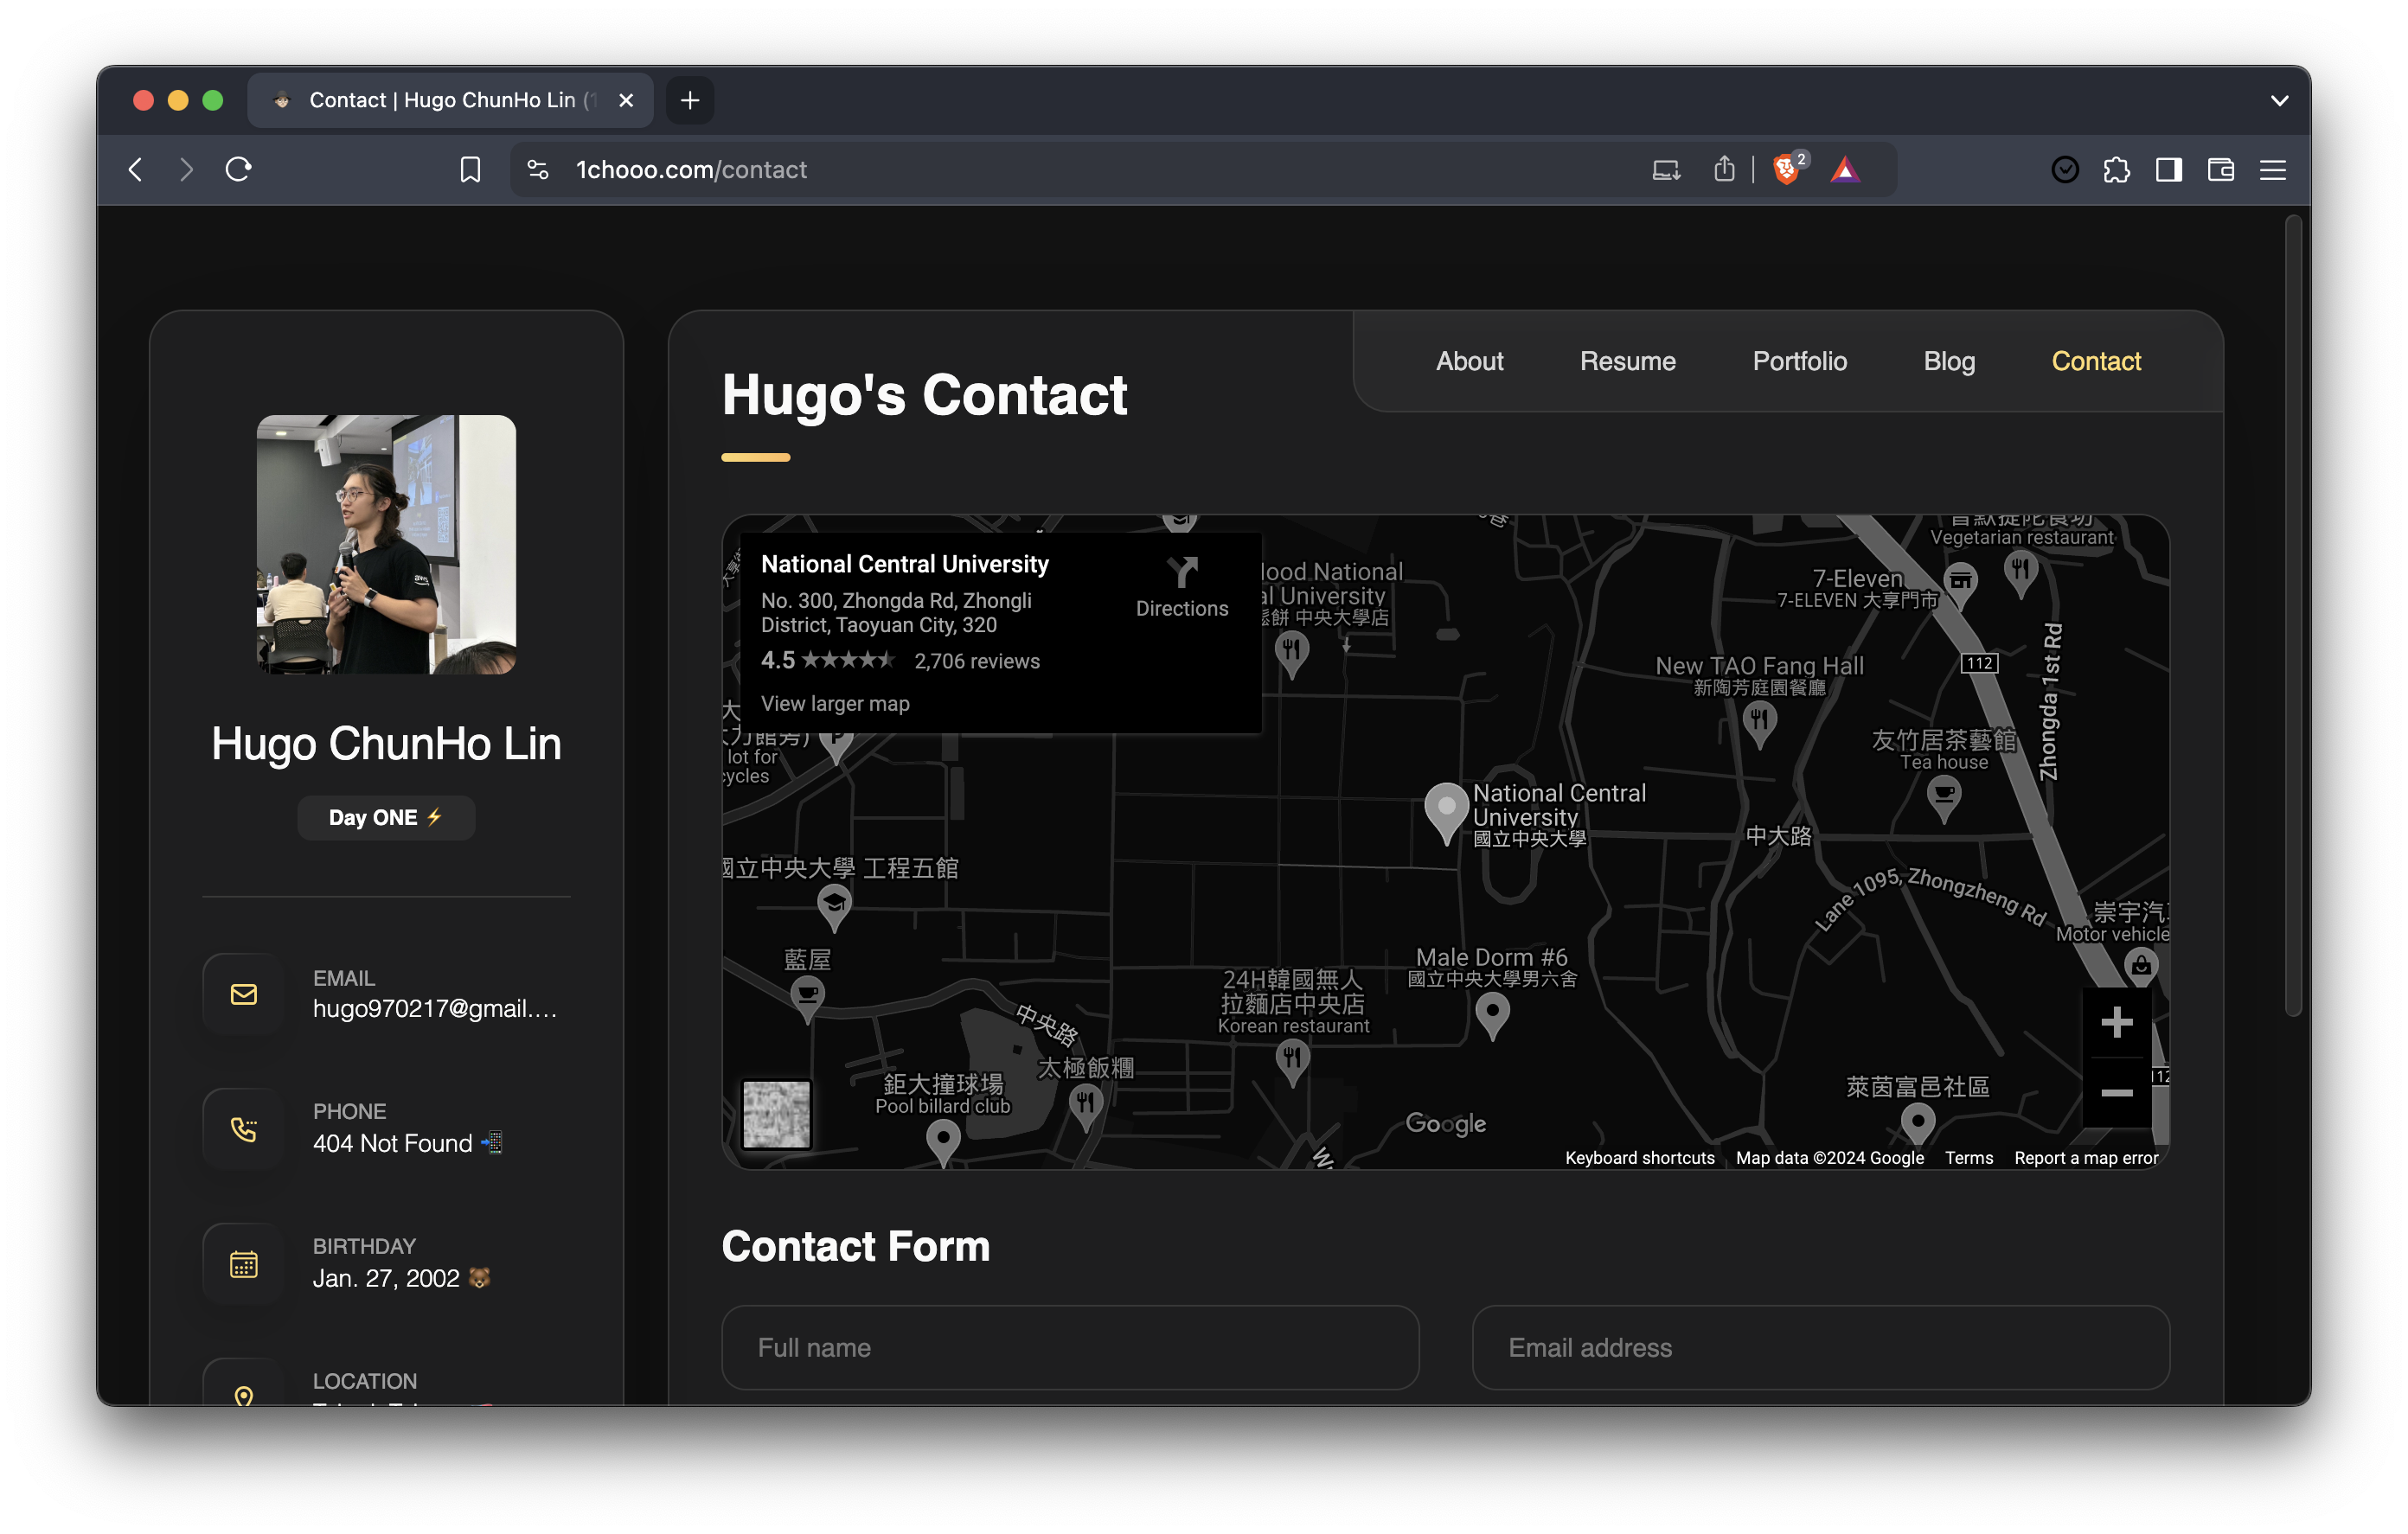Reload the current page

coord(237,169)
